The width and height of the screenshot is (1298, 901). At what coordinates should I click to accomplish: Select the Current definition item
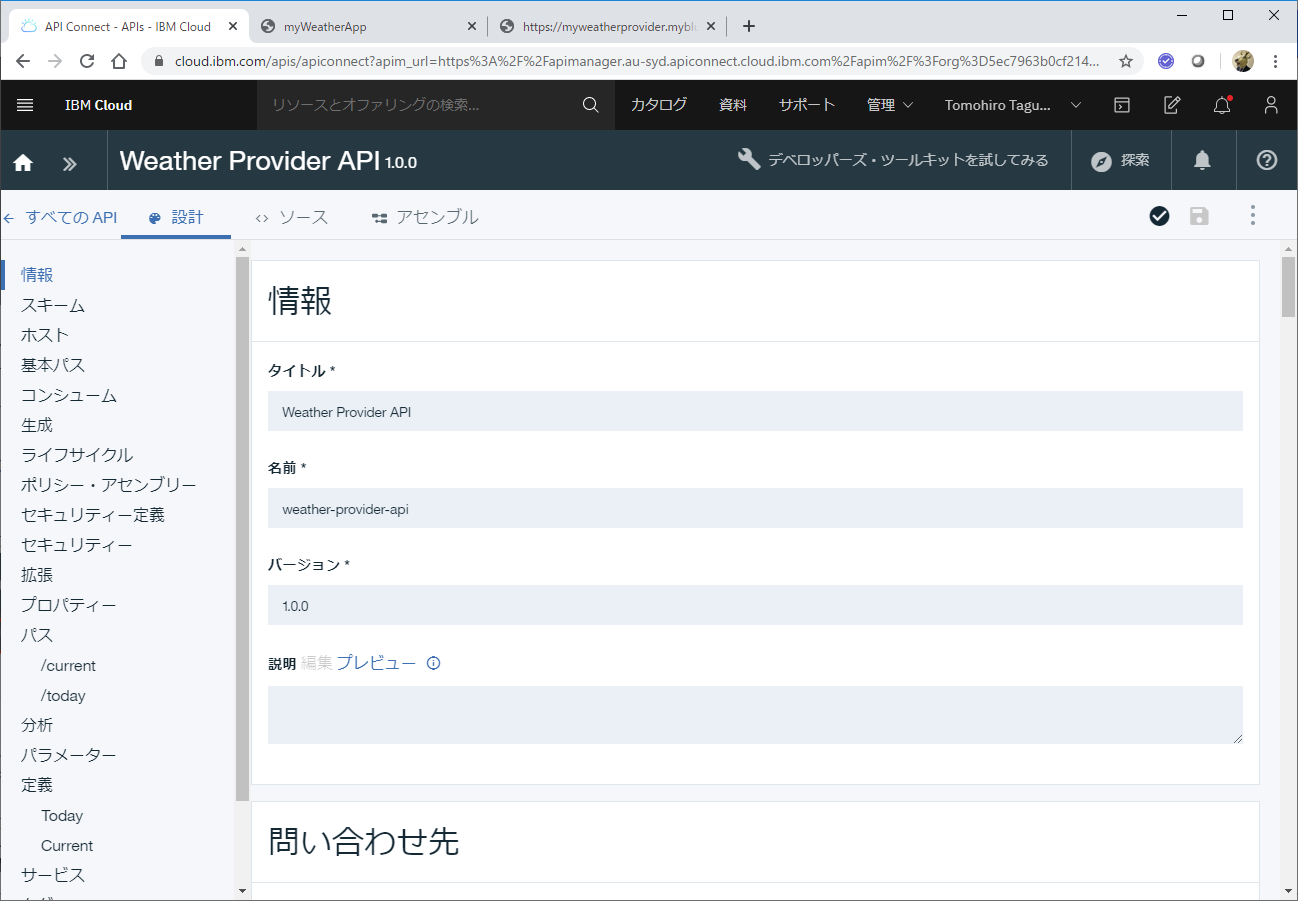[x=67, y=845]
